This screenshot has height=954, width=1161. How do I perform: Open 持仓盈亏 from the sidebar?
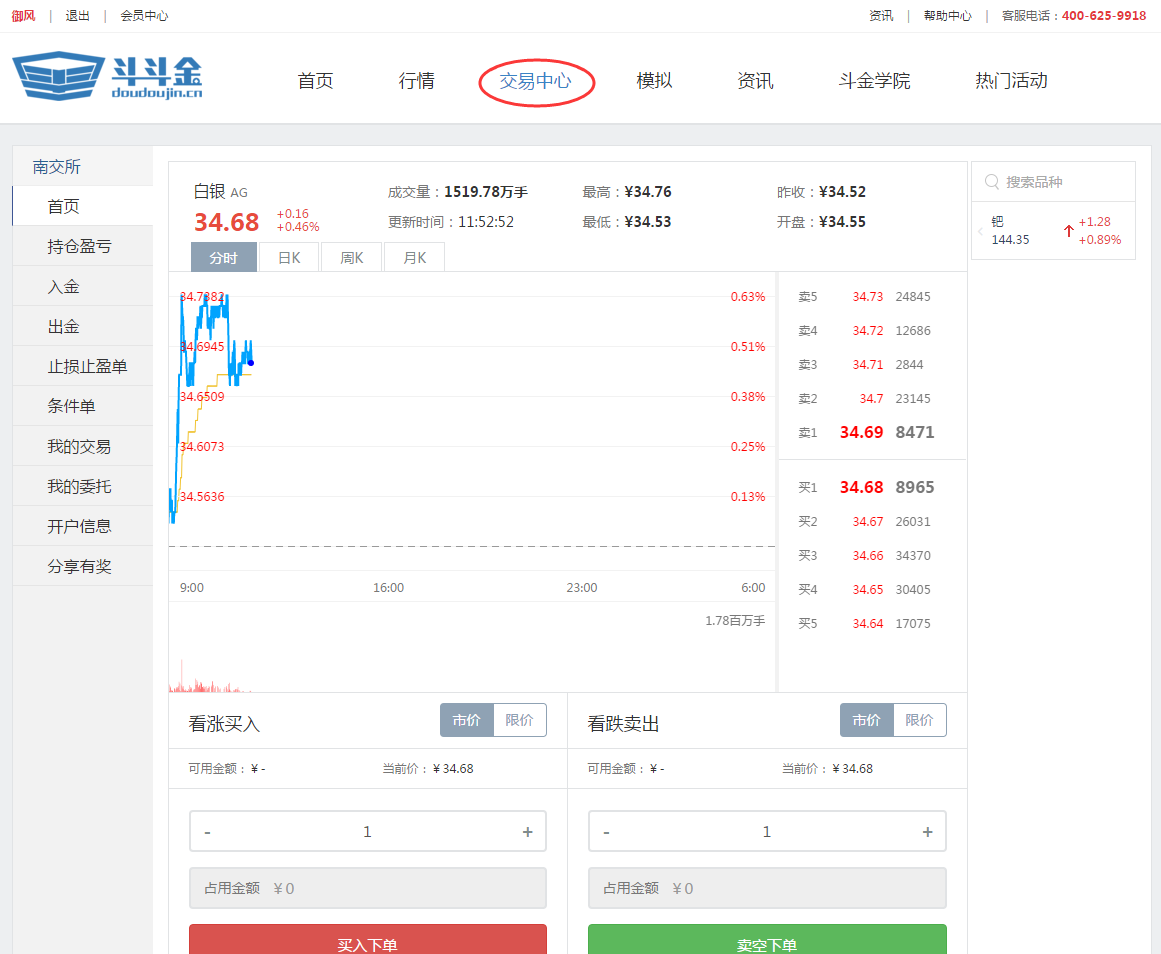[82, 245]
